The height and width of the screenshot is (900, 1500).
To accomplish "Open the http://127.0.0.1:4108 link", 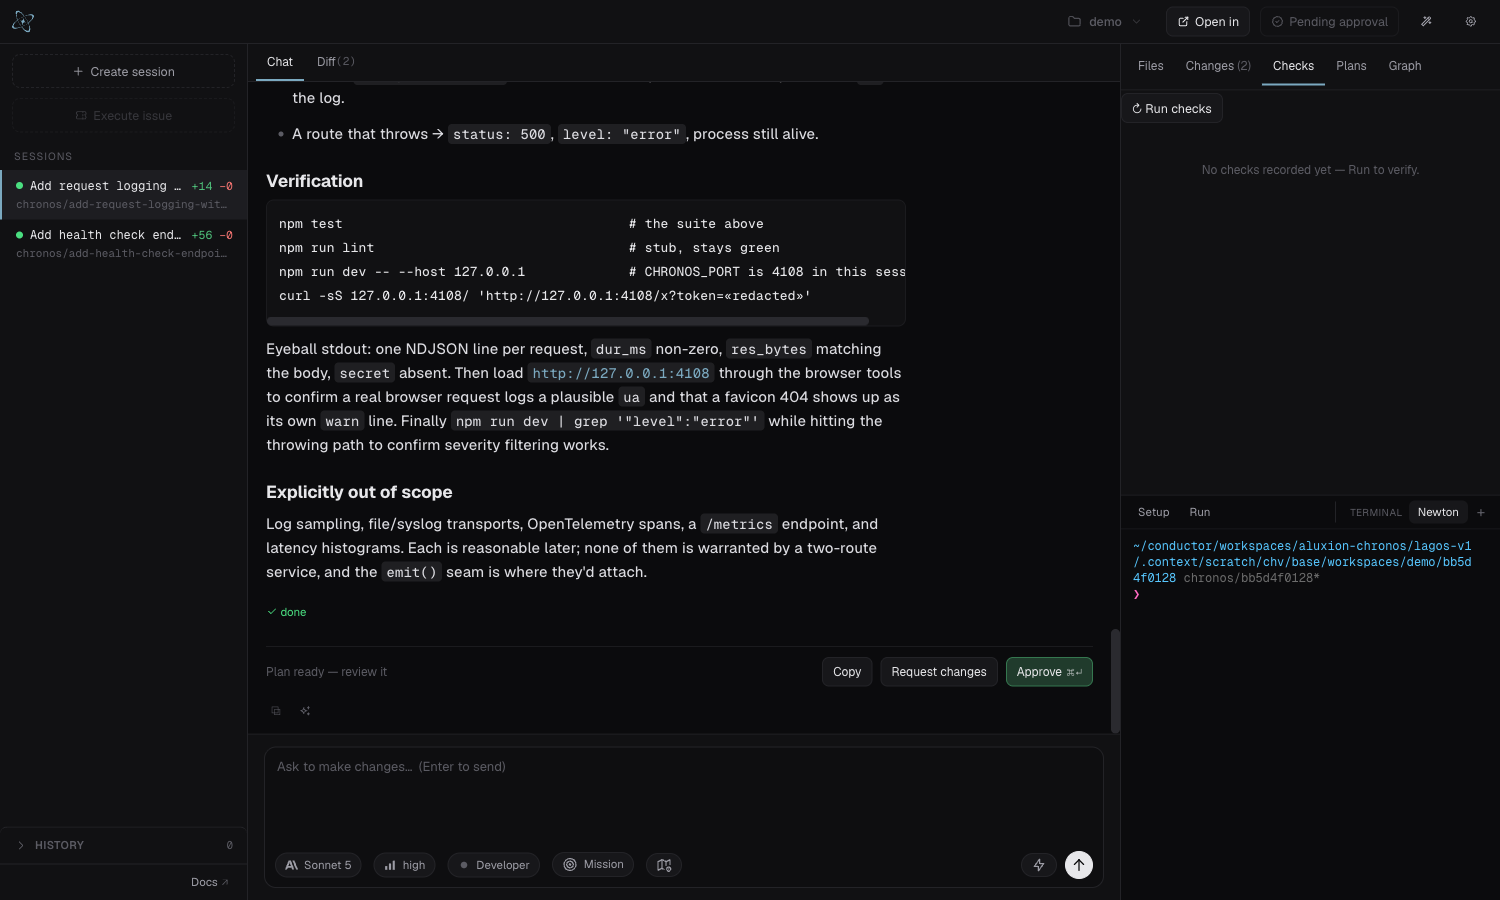I will click(x=621, y=373).
